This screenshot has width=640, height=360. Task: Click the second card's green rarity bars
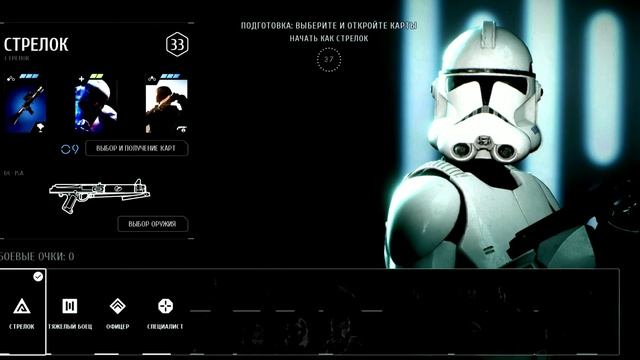[96, 76]
